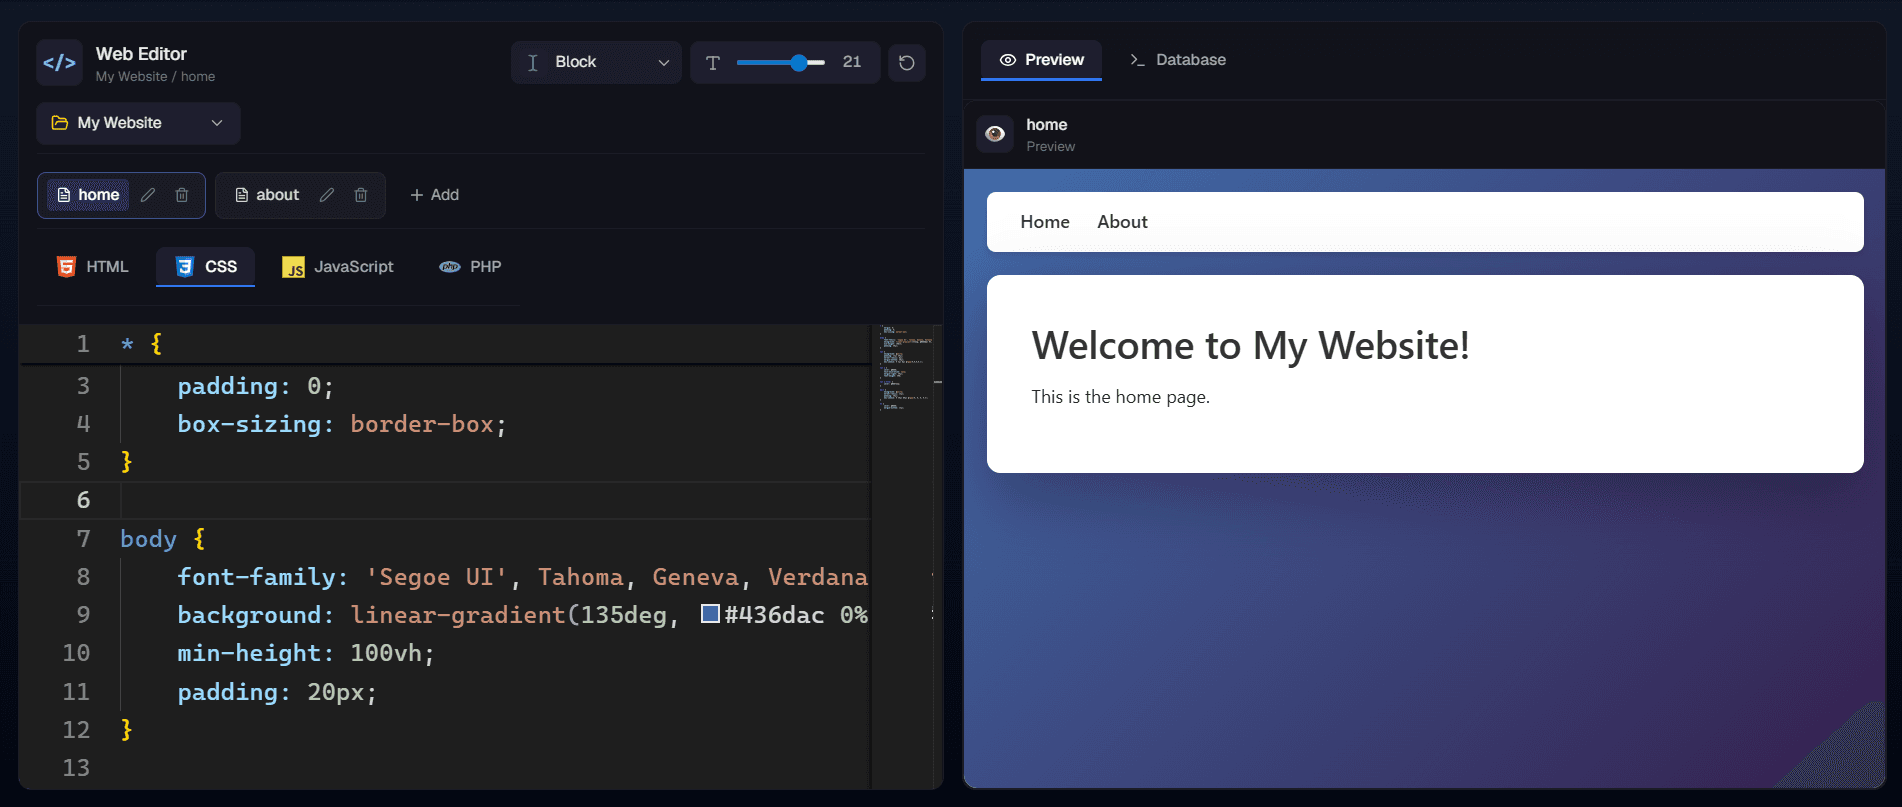
Task: Click the 'Welcome to My Website!' heading
Action: tap(1250, 346)
